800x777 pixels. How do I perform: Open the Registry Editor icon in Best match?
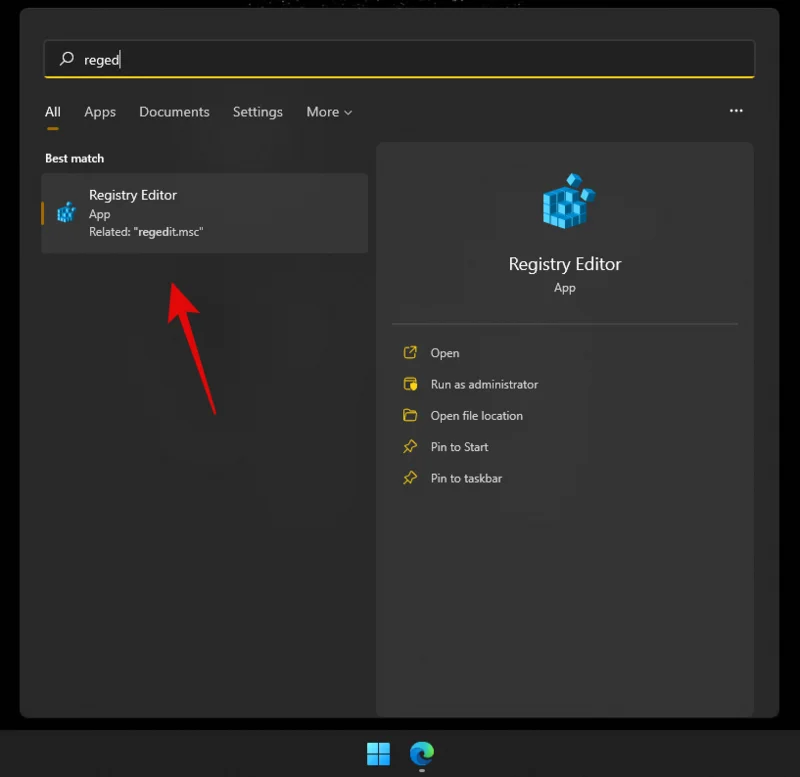coord(66,212)
